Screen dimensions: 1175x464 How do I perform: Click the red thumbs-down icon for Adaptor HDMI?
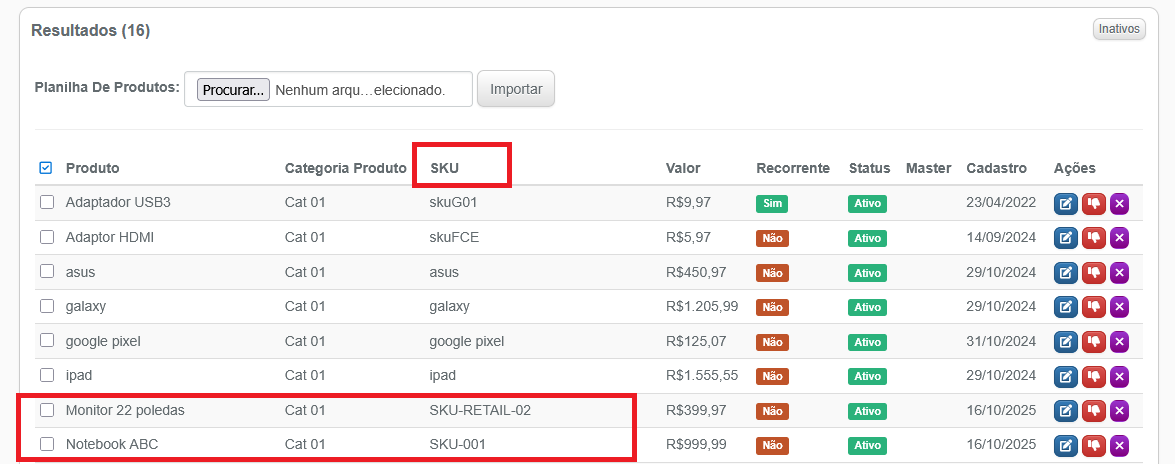coord(1093,238)
